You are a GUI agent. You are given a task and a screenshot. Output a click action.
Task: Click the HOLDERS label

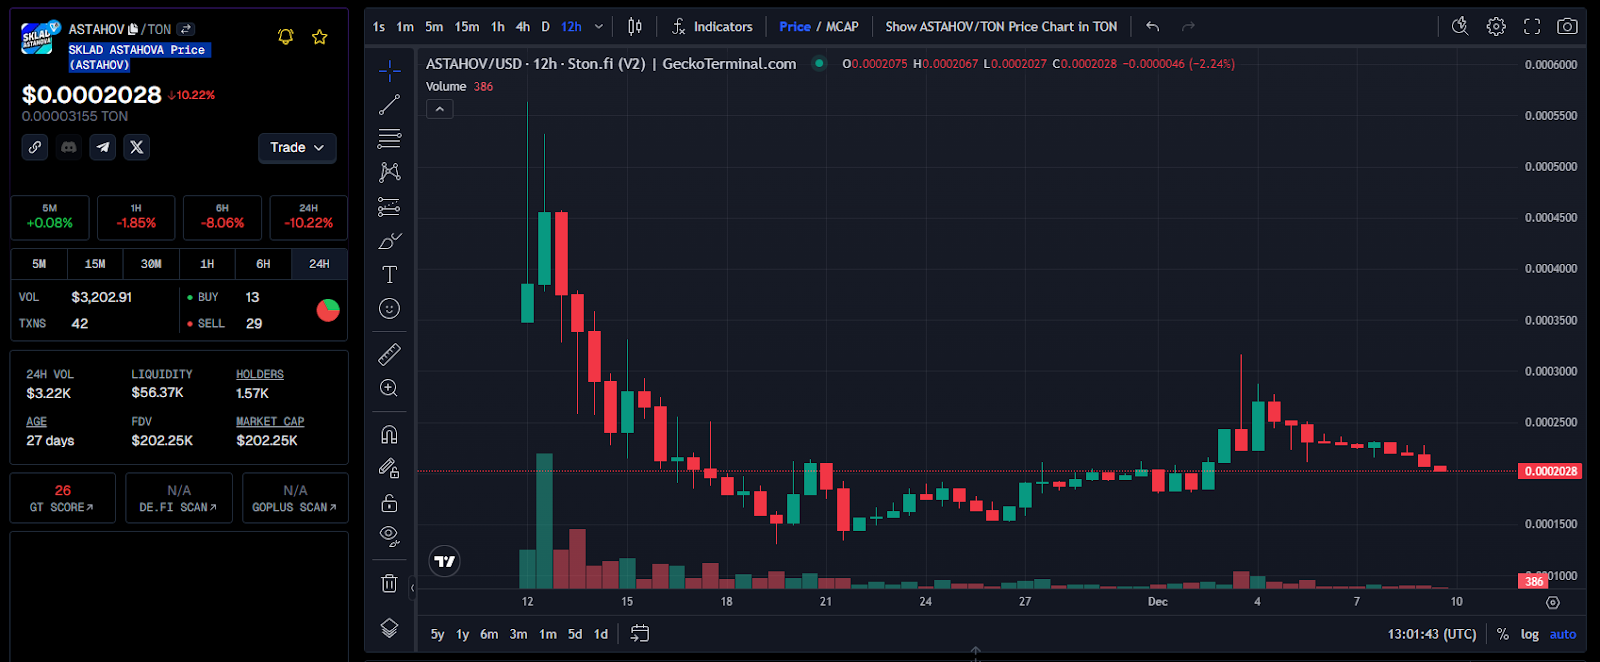260,374
